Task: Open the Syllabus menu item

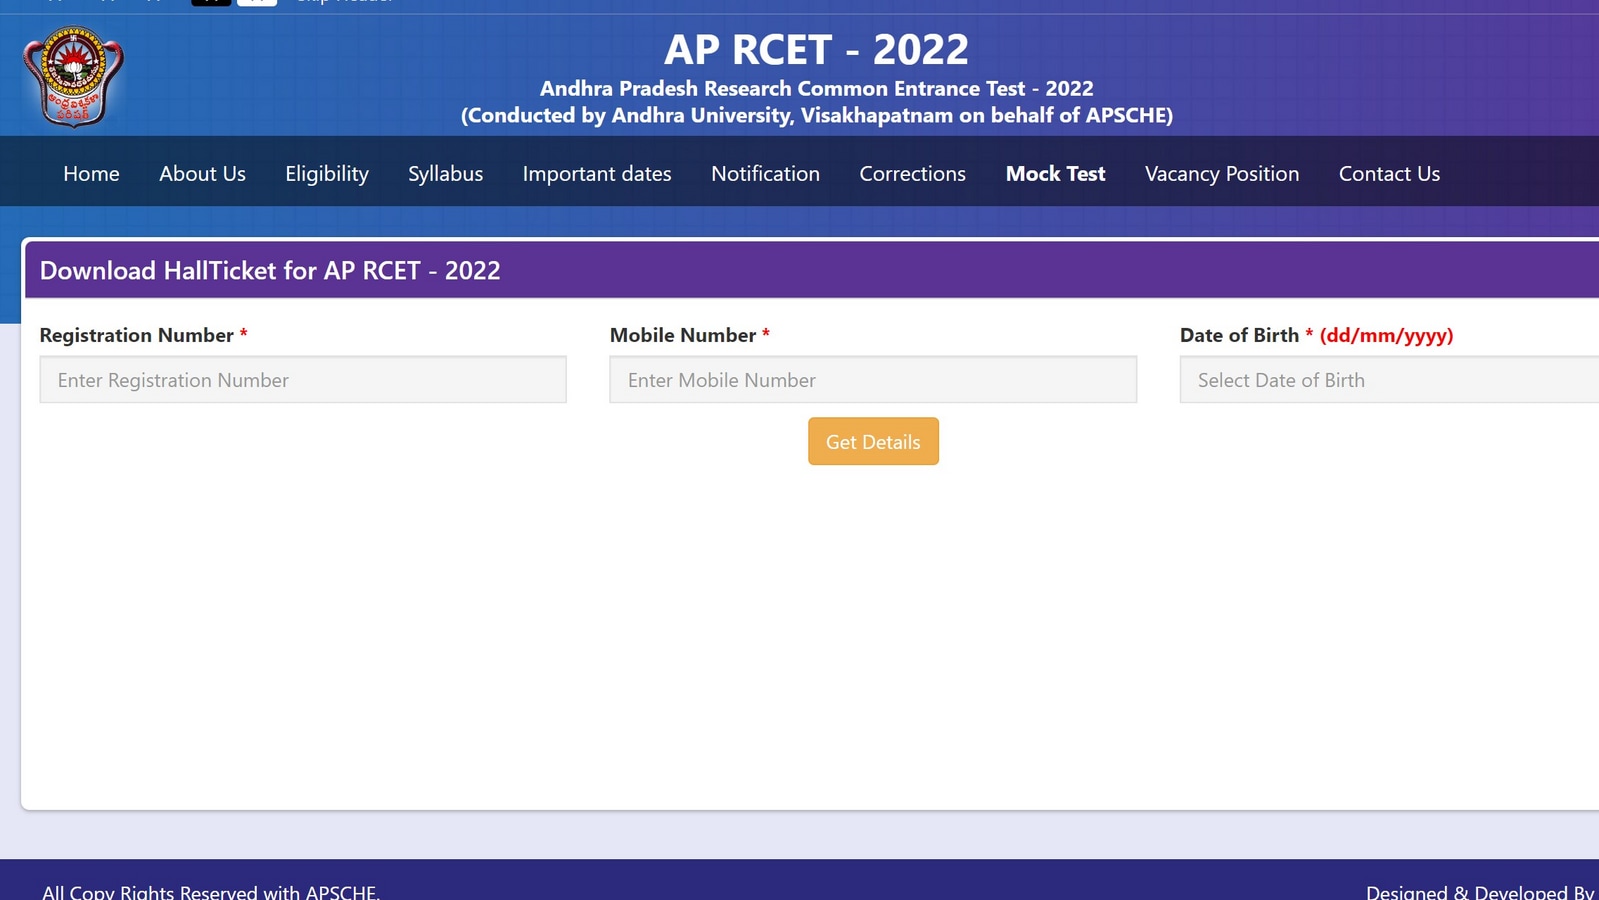Action: [445, 173]
